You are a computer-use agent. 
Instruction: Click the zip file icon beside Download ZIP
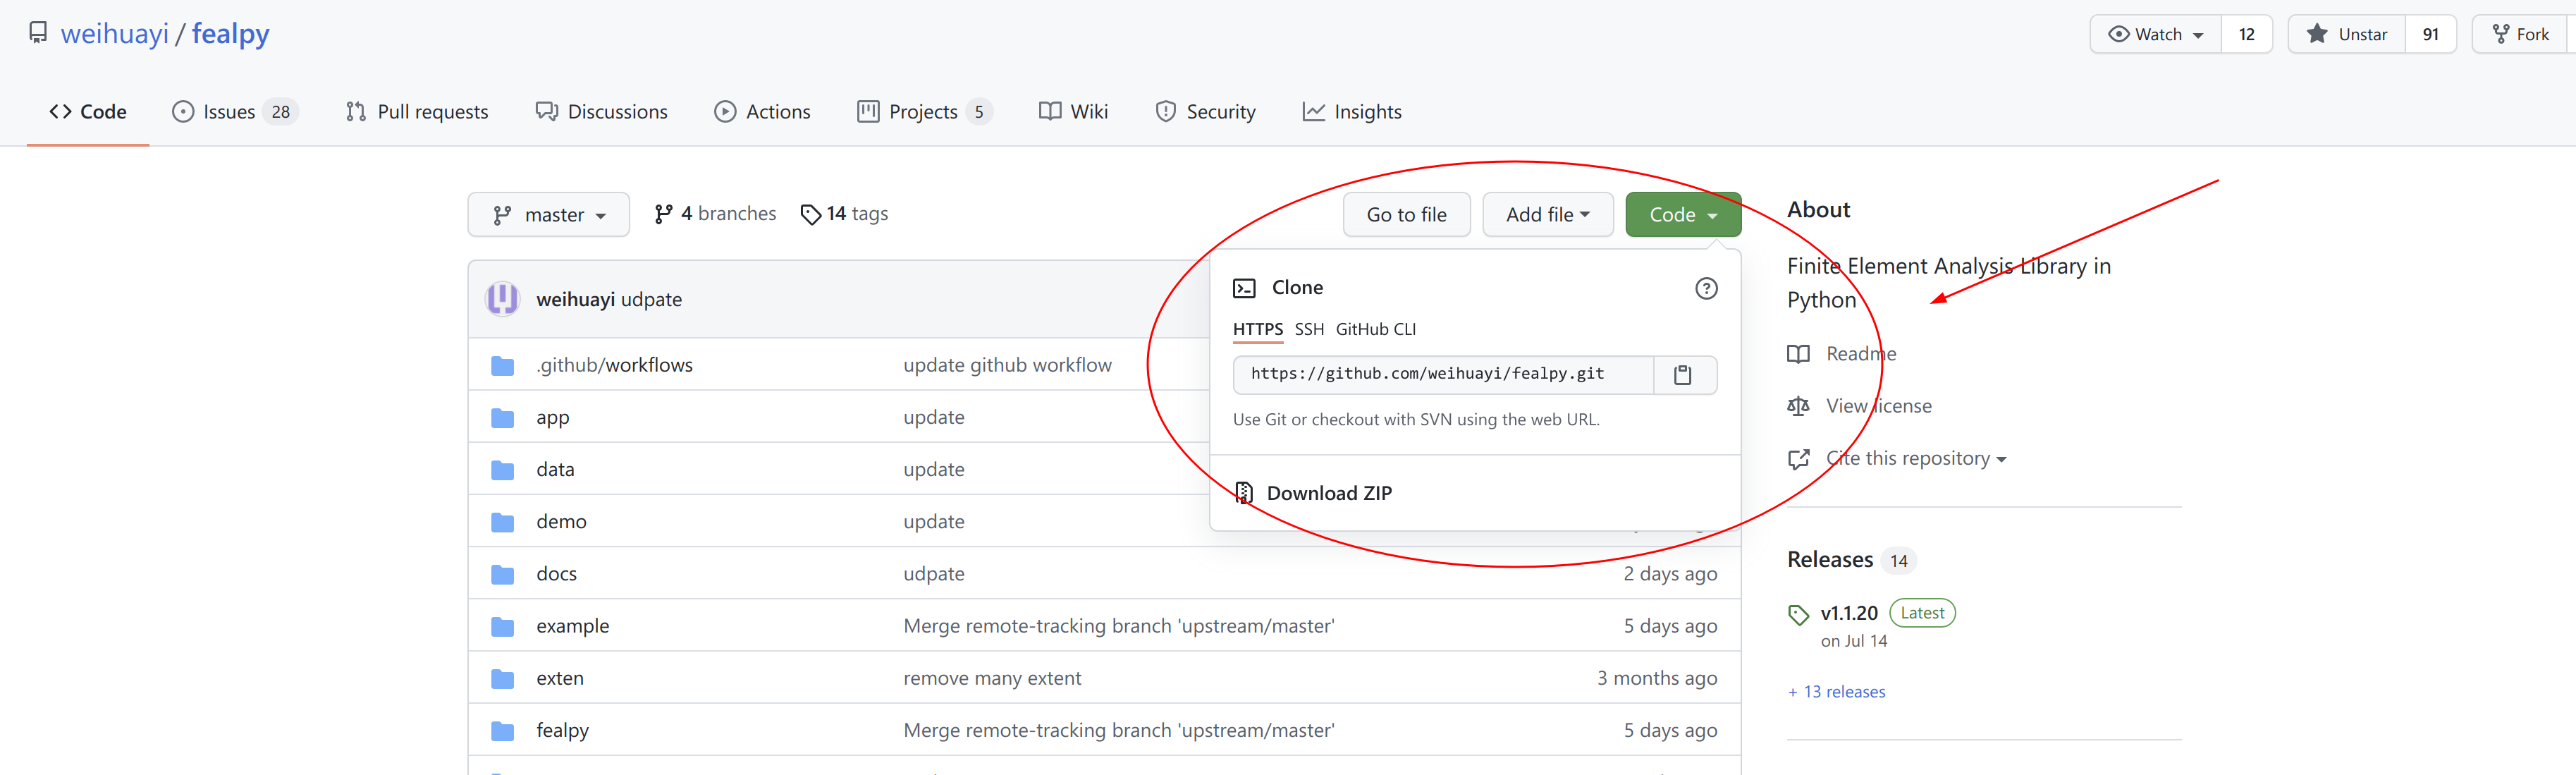click(x=1244, y=492)
